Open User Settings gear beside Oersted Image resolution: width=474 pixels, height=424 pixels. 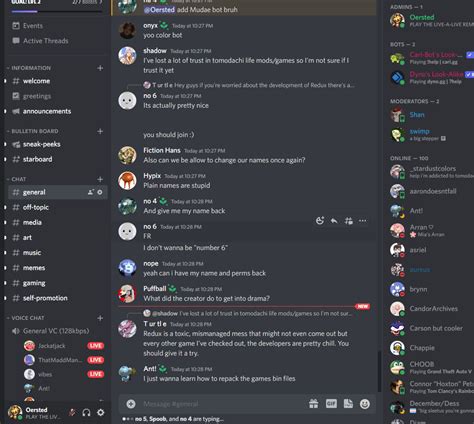point(100,413)
